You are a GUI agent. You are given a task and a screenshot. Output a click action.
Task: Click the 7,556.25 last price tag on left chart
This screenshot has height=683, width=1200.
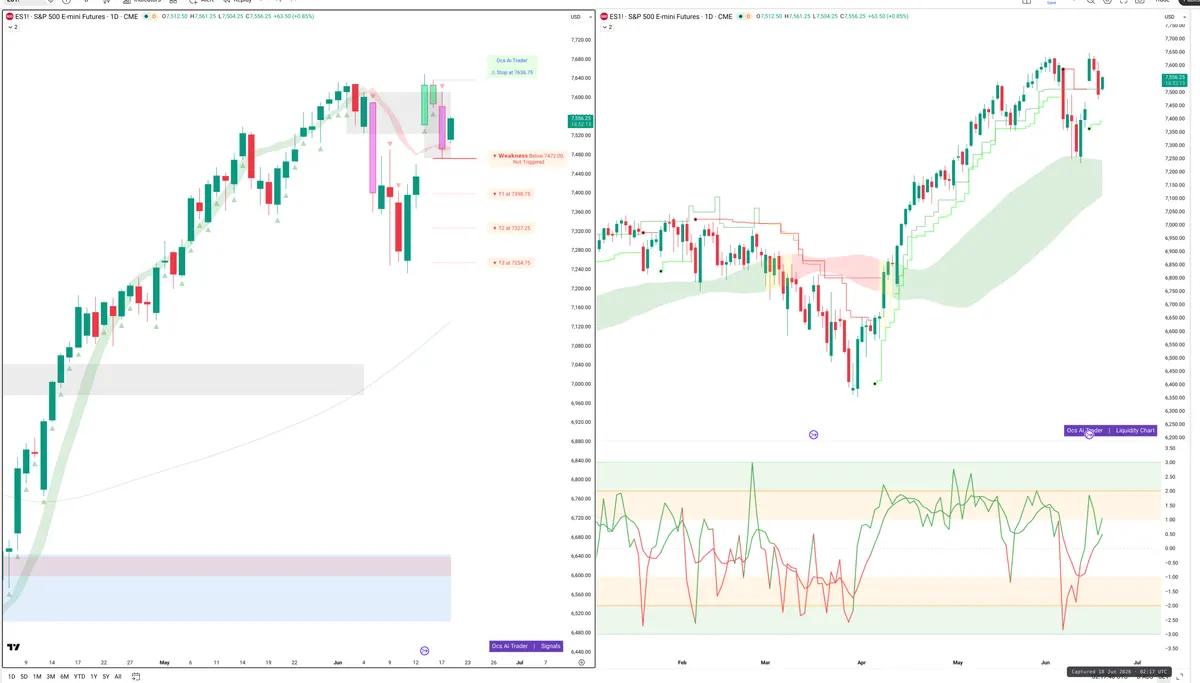[x=581, y=121]
